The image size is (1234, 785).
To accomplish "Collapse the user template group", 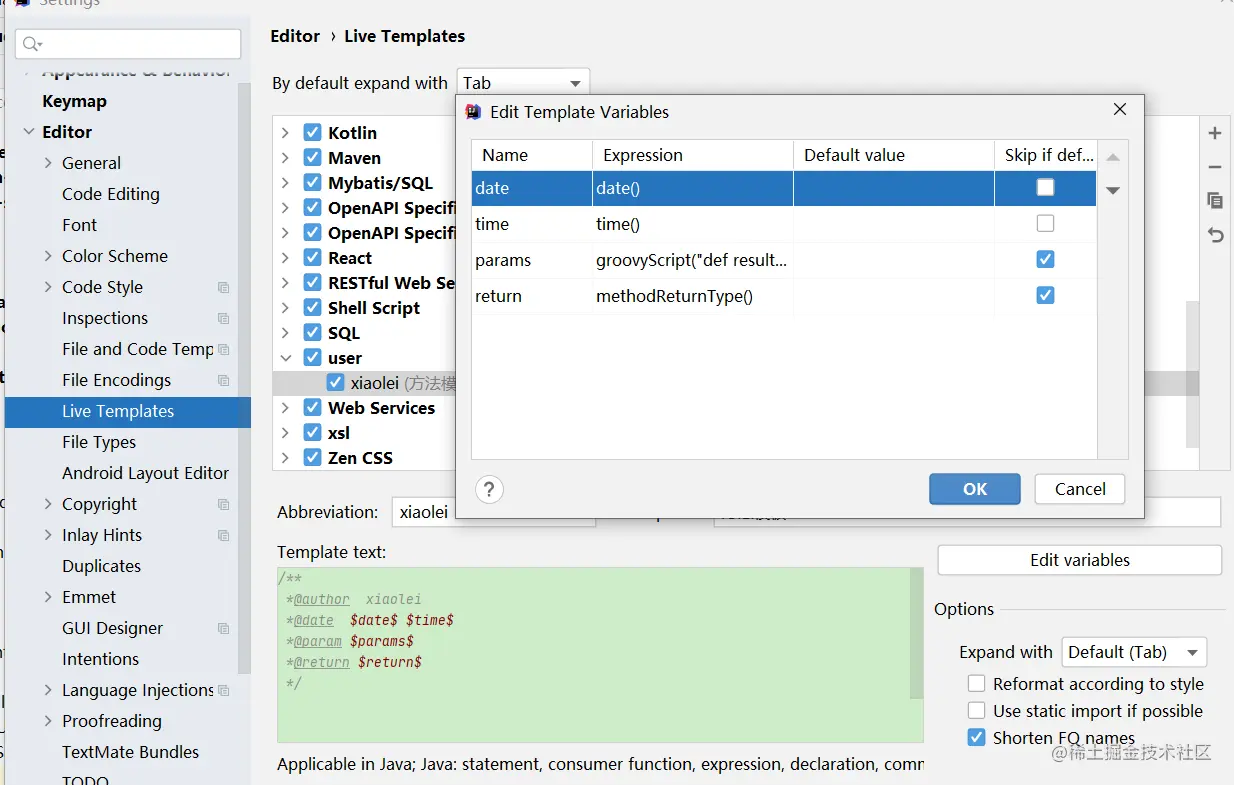I will [x=286, y=358].
